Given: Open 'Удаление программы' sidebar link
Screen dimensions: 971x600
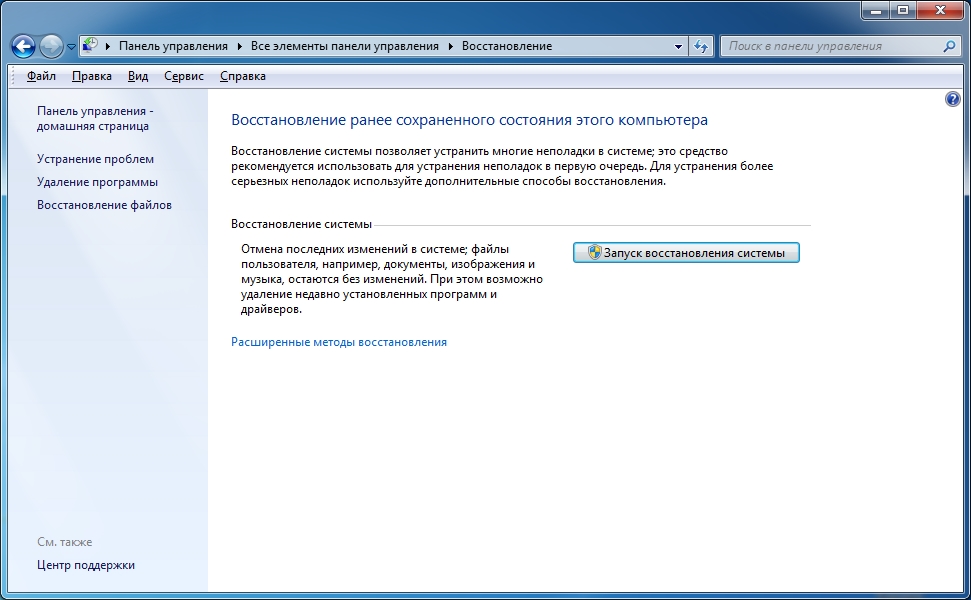Looking at the screenshot, I should (x=97, y=182).
